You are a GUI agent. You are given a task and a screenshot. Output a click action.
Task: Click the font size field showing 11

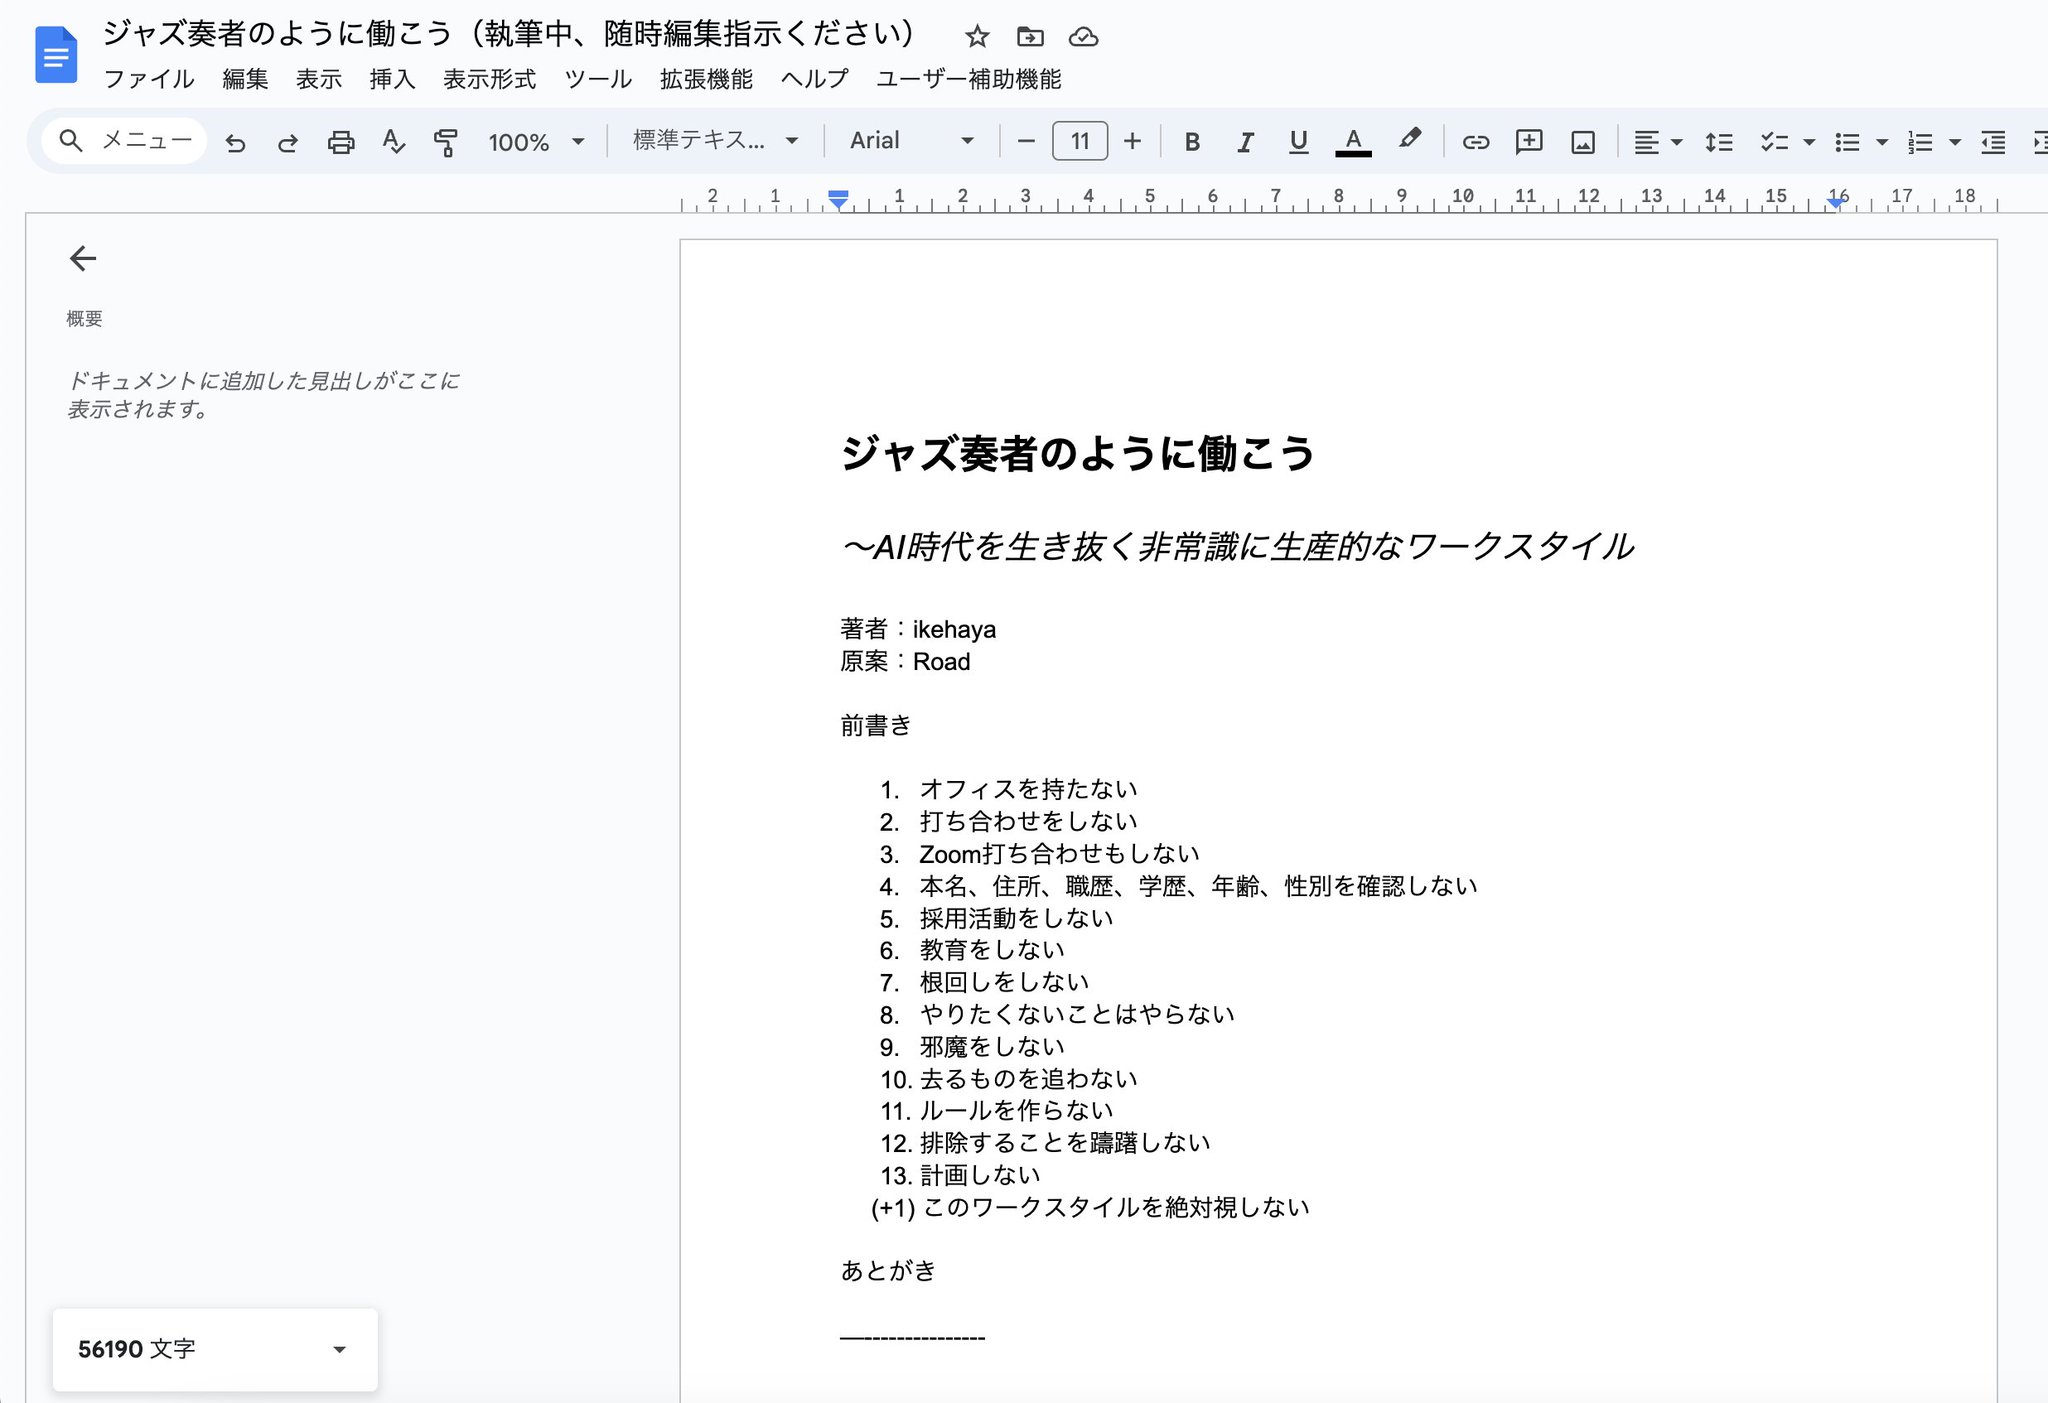point(1080,141)
